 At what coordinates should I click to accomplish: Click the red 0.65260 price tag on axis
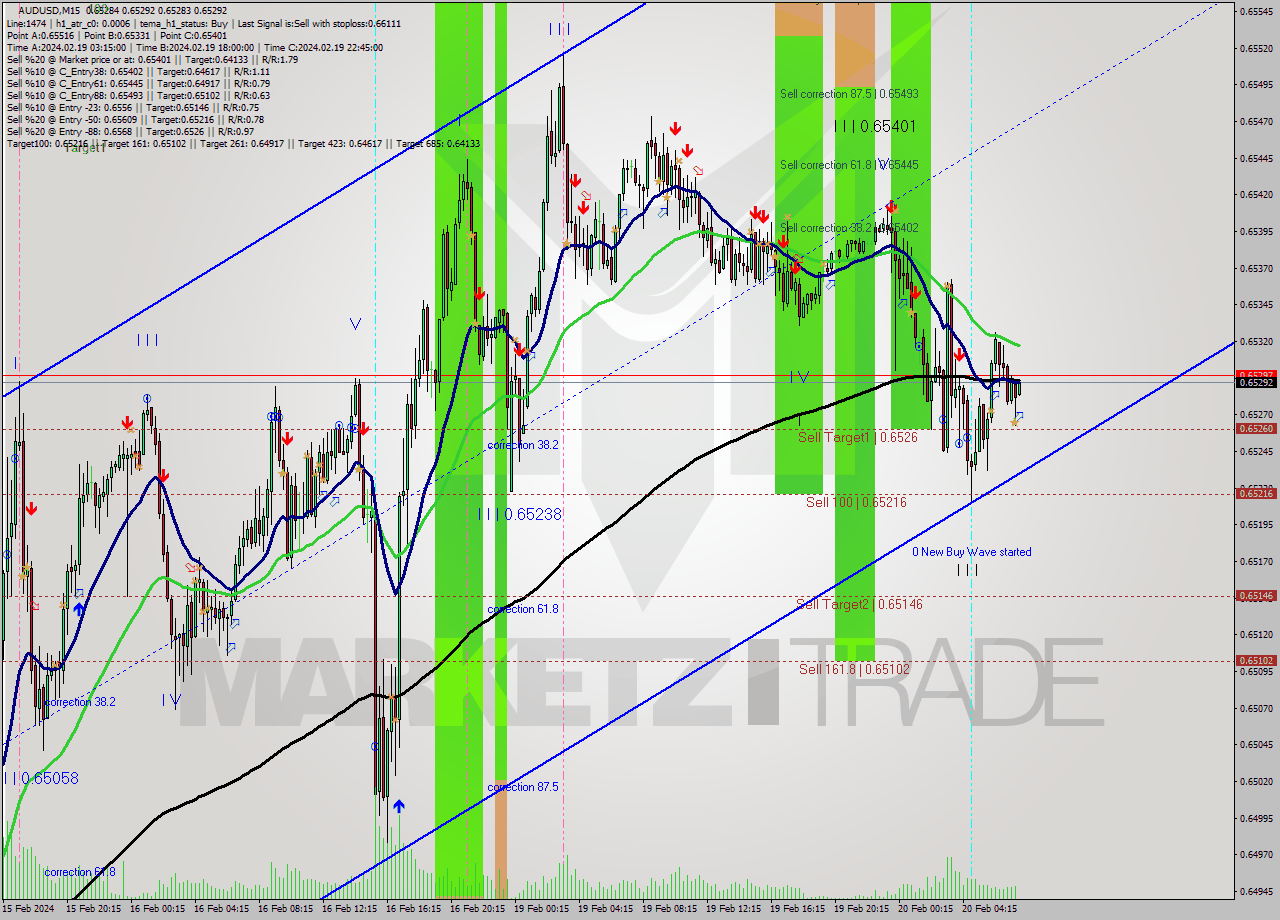pyautogui.click(x=1256, y=428)
